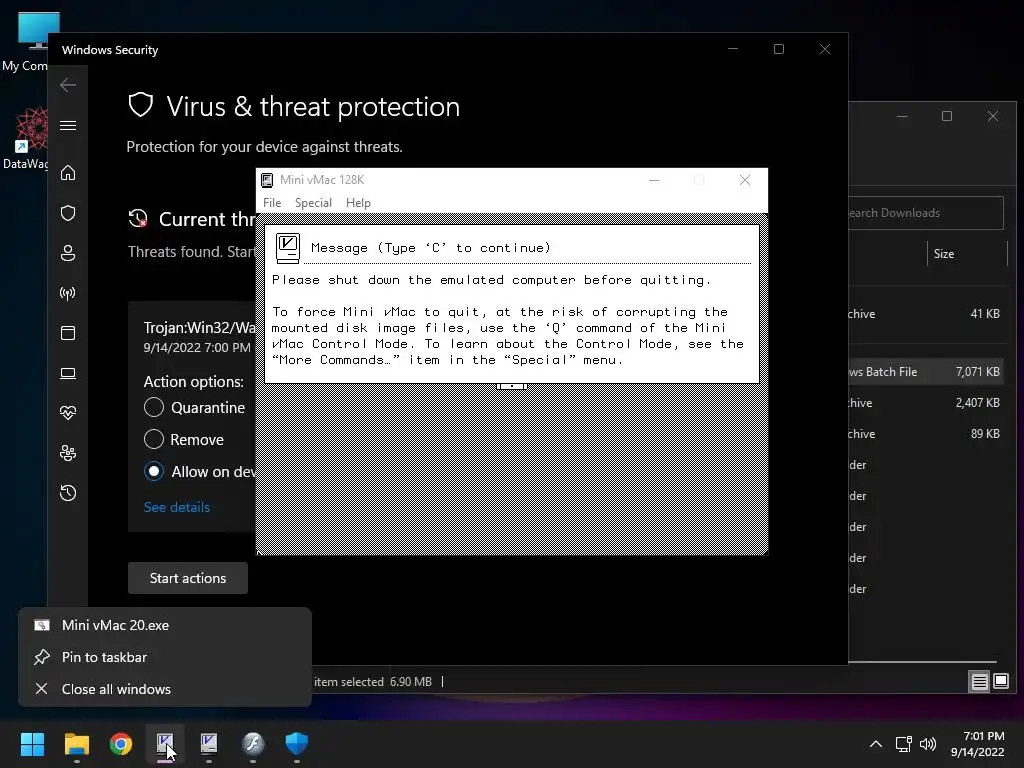Click the Mini vMac title bar icon

pyautogui.click(x=267, y=180)
